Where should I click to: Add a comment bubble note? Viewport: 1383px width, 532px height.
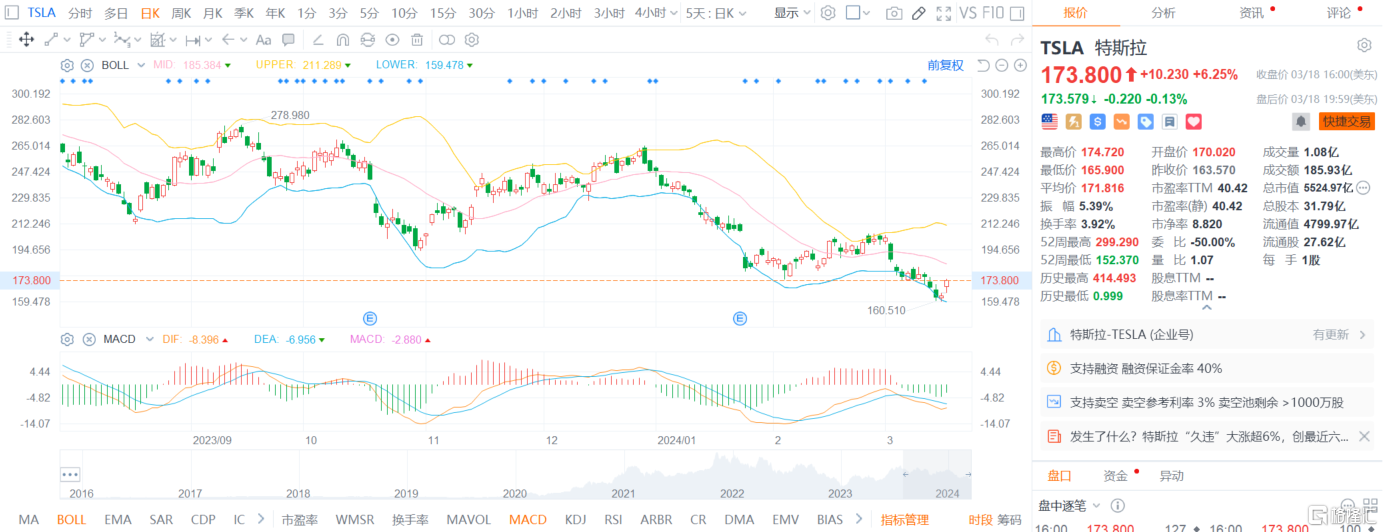288,40
